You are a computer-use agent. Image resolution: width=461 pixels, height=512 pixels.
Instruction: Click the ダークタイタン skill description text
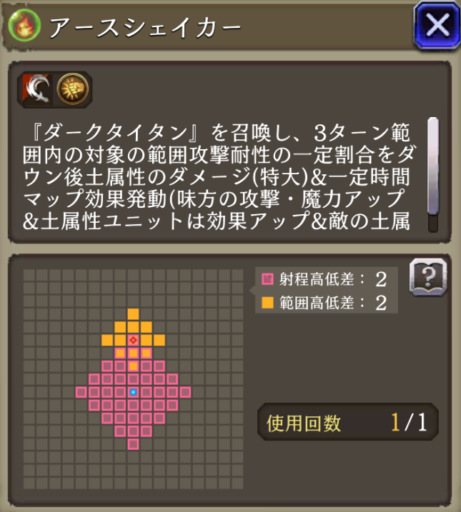click(219, 177)
